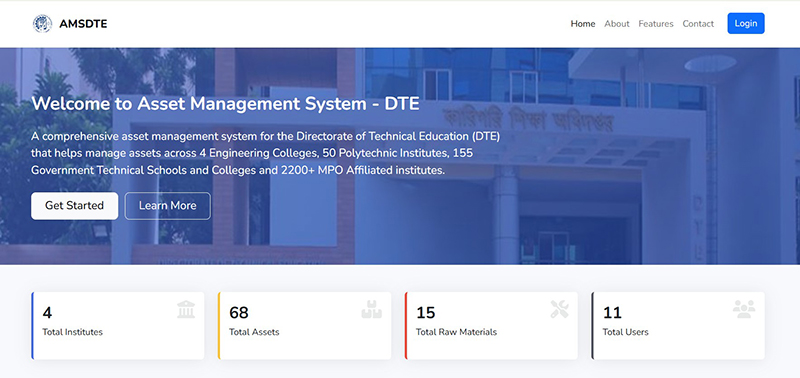The width and height of the screenshot is (800, 378).
Task: Click the number 4 in institutes card
Action: (47, 312)
